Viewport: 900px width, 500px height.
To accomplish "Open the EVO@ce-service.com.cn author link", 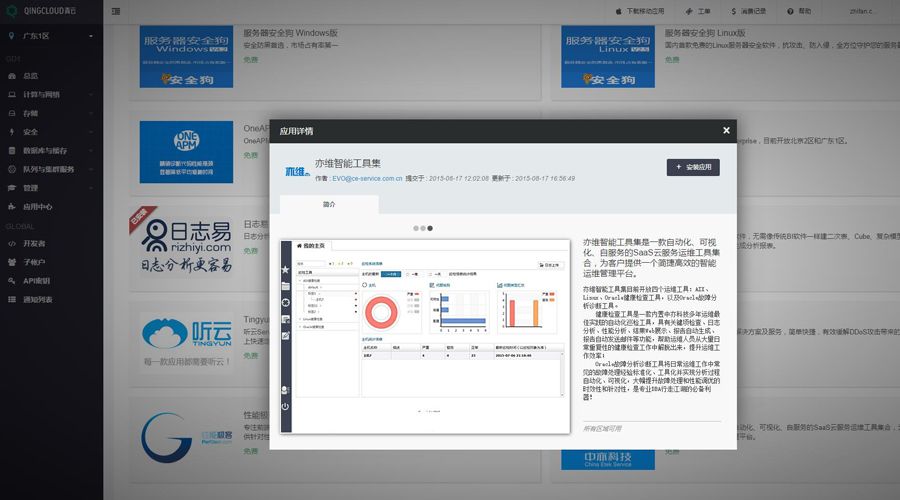I will (x=367, y=178).
